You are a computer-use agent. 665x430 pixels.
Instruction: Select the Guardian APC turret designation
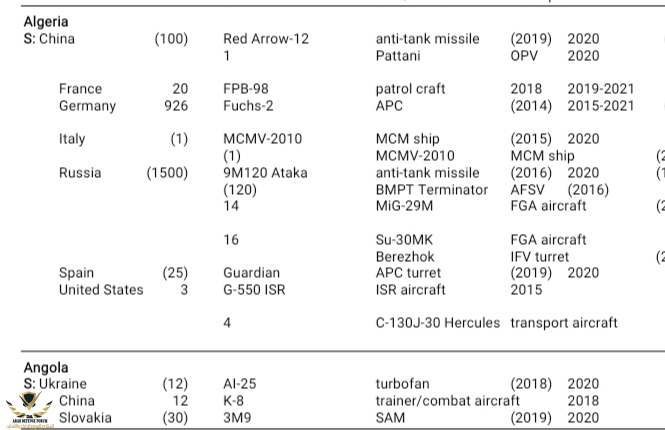pos(251,273)
